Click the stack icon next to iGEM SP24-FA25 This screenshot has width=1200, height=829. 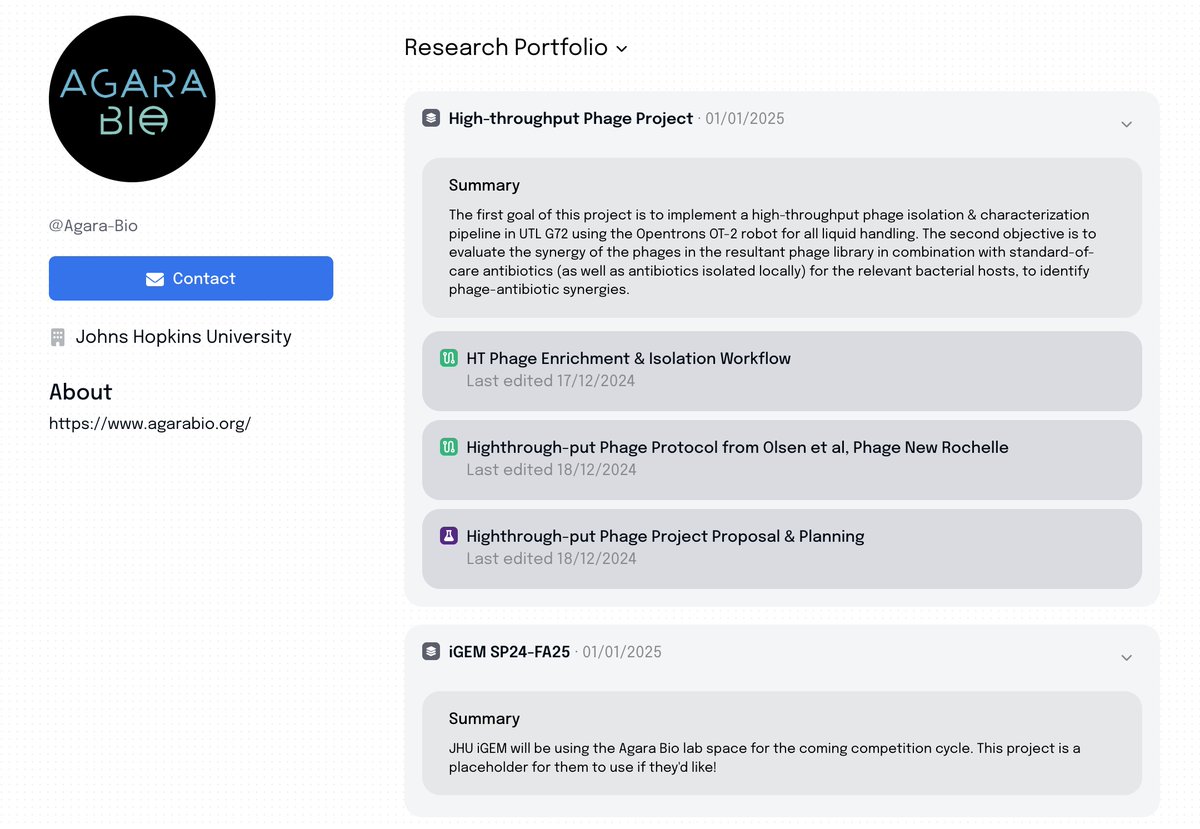[x=431, y=651]
